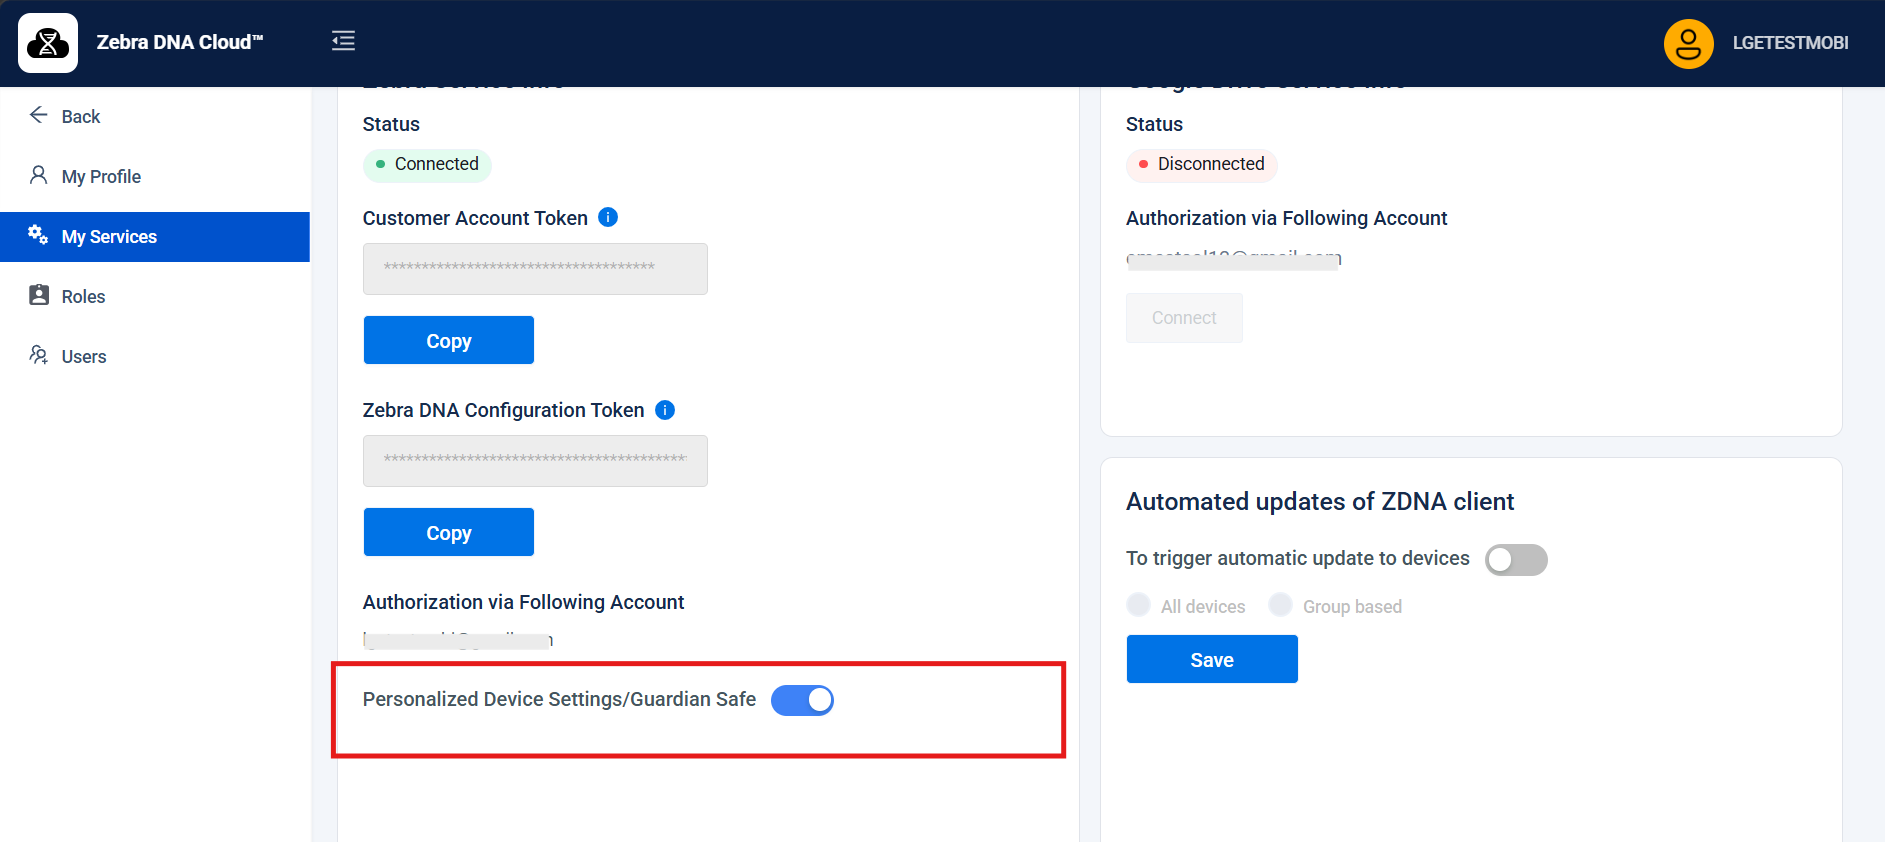The height and width of the screenshot is (842, 1885).
Task: Click the LGETESTMOBI username
Action: click(1790, 43)
